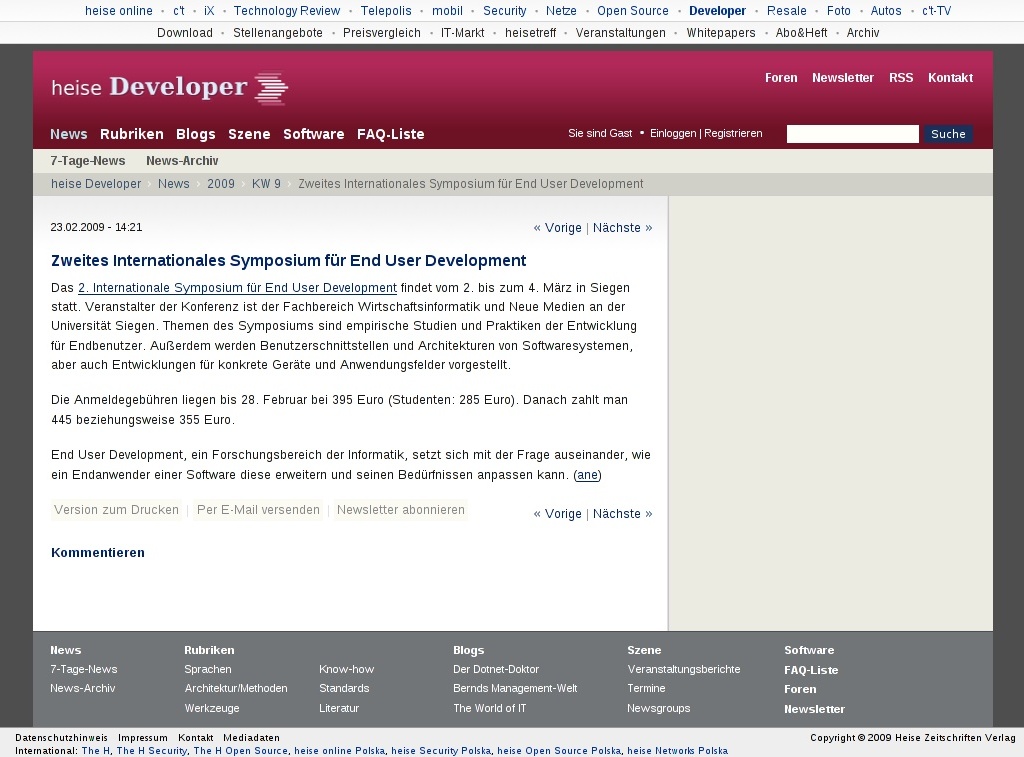
Task: Open the Kontakt link in header
Action: point(950,78)
